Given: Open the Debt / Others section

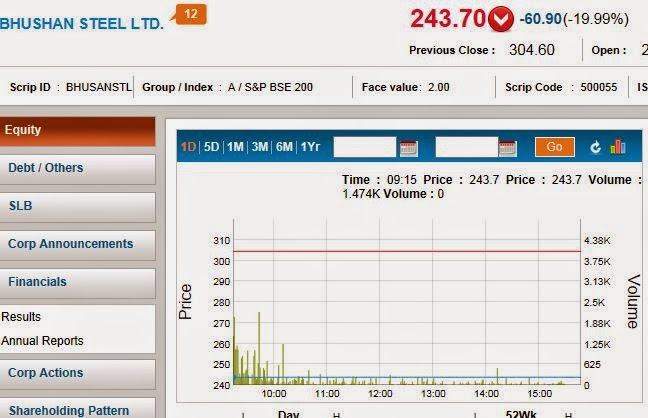Looking at the screenshot, I should [77, 169].
